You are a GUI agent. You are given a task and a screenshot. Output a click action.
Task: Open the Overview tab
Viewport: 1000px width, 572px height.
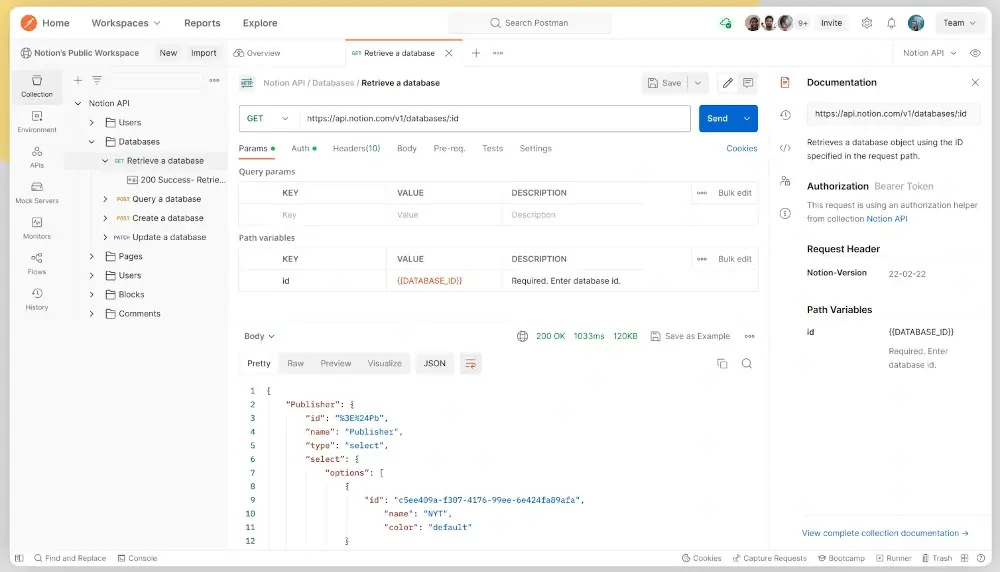pos(257,53)
